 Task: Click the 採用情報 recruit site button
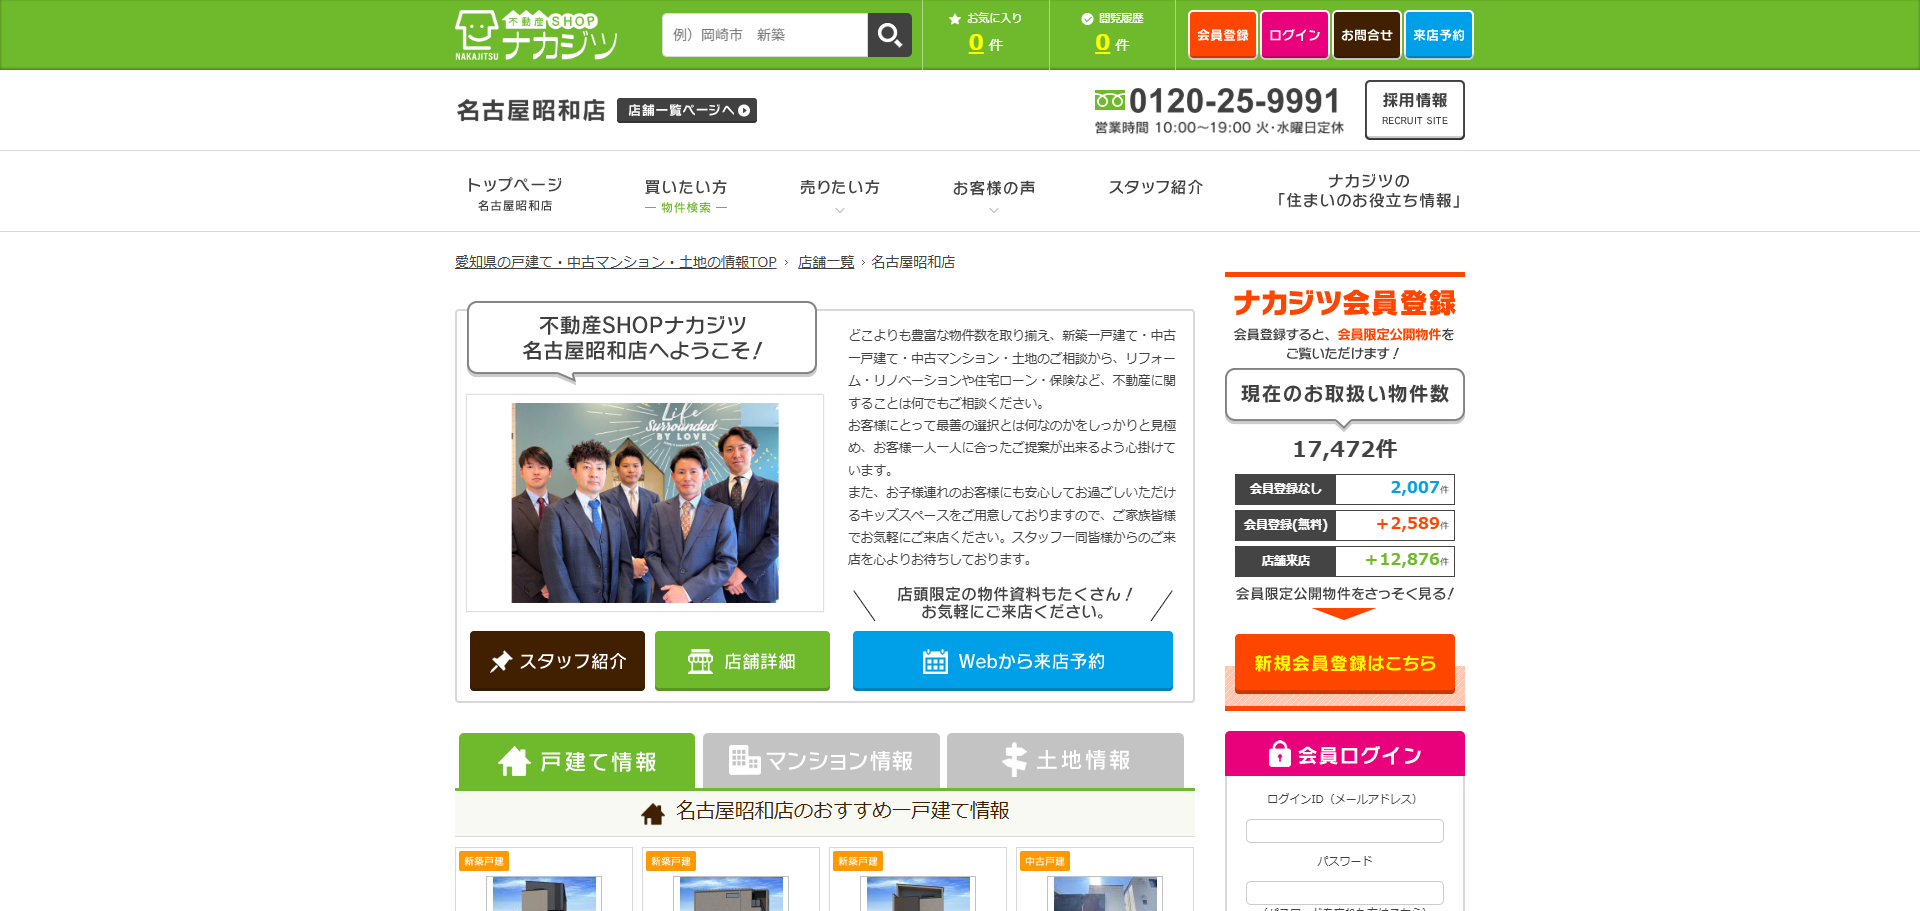tap(1414, 109)
